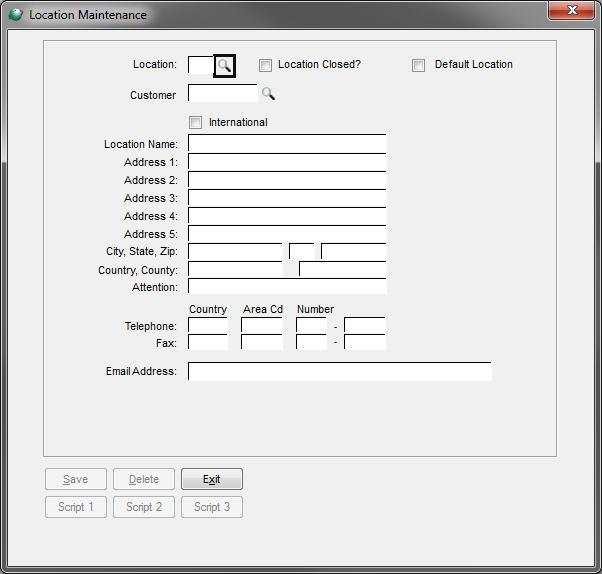The width and height of the screenshot is (602, 574).
Task: Click the Fax Country code field
Action: (x=208, y=342)
